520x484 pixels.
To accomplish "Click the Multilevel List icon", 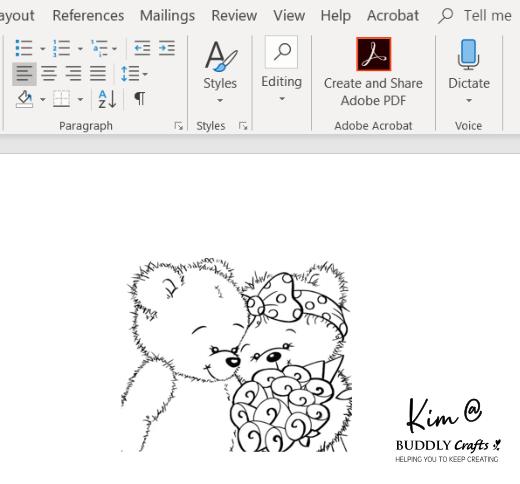I will [99, 48].
